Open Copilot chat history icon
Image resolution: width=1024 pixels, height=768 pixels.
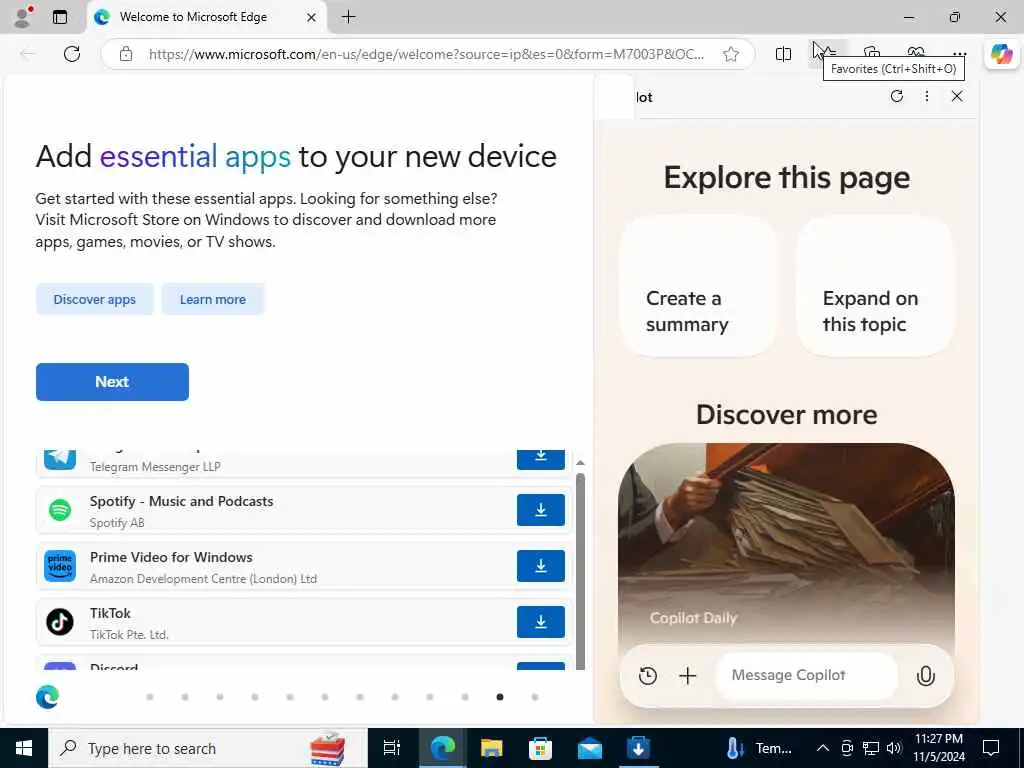coord(648,675)
